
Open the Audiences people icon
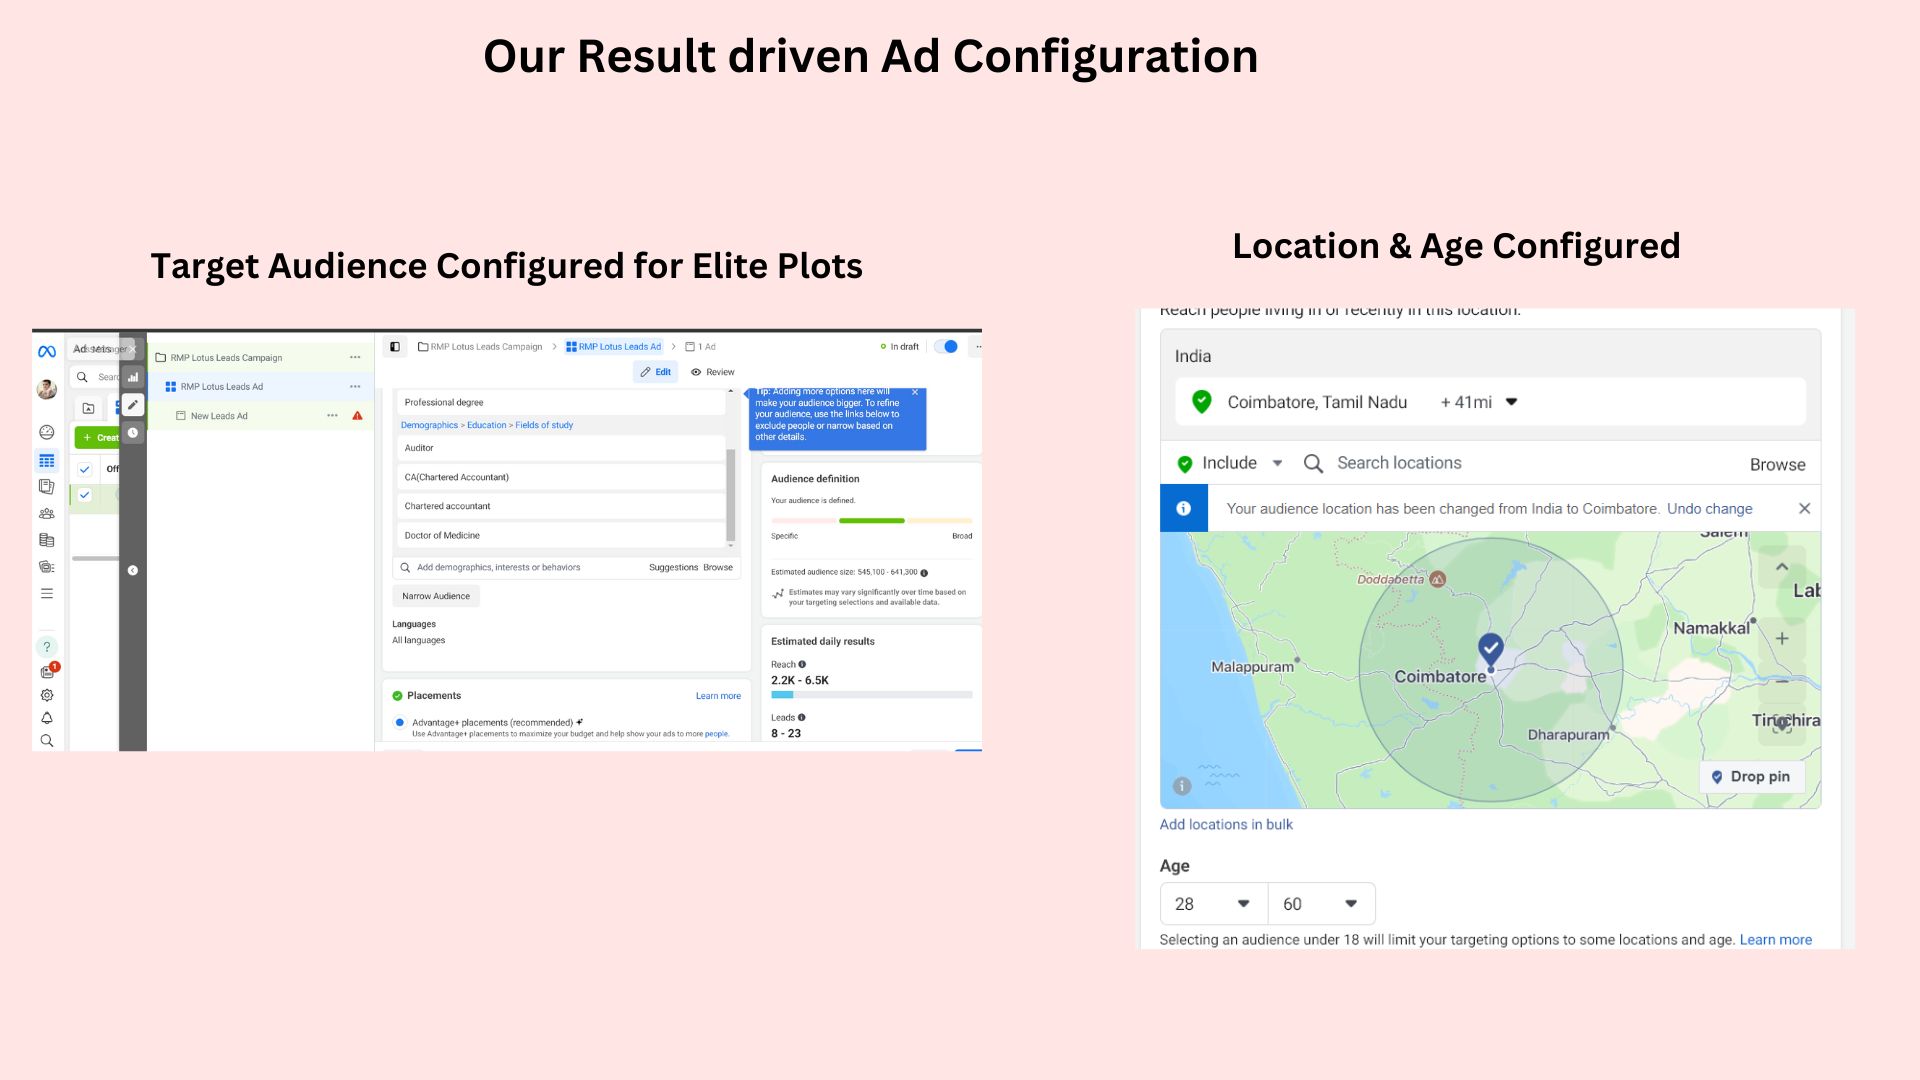click(47, 513)
